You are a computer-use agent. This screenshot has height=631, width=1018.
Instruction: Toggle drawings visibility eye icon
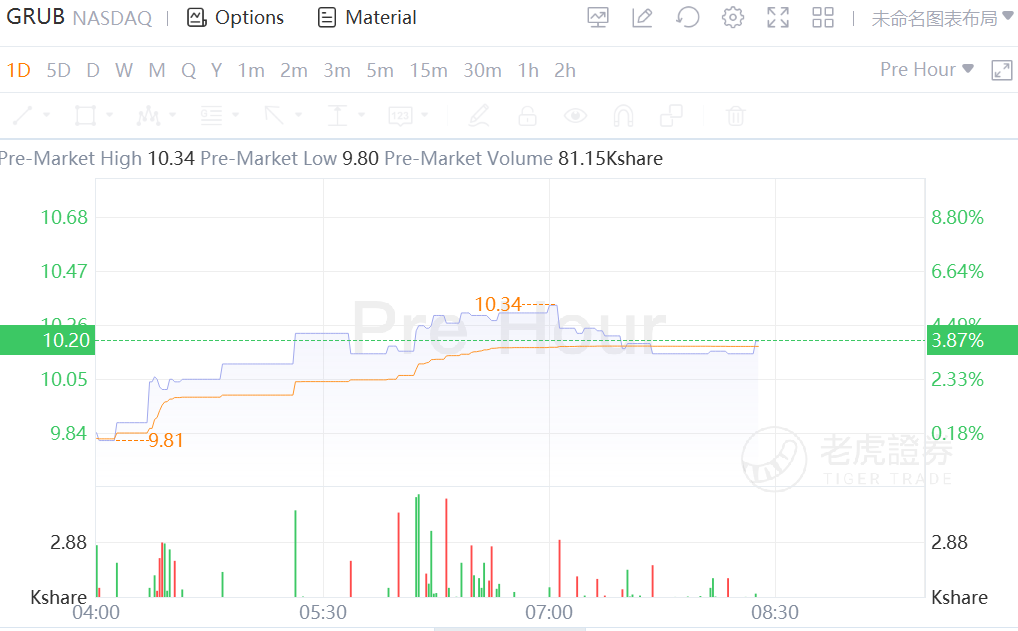(575, 116)
